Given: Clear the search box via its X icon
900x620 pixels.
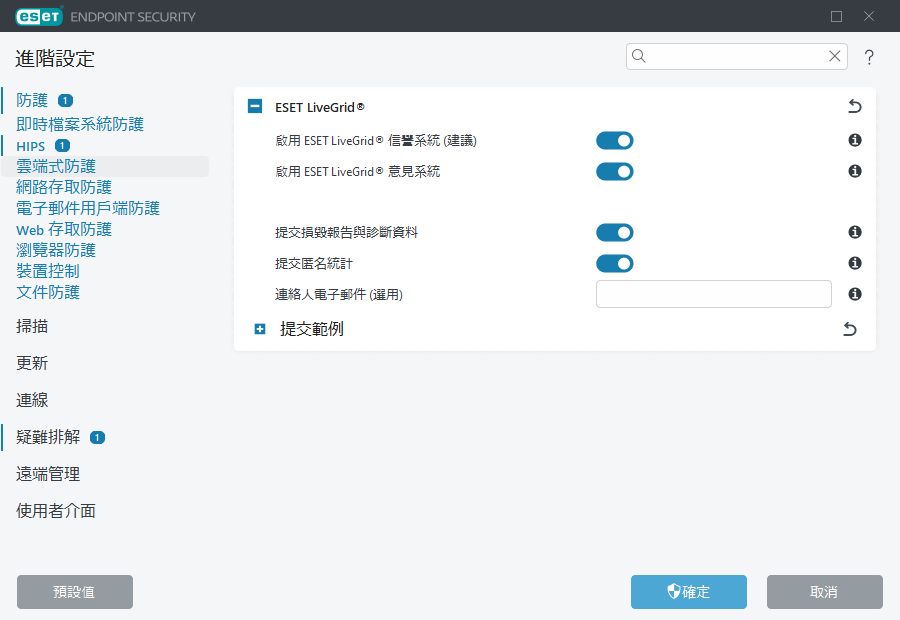Looking at the screenshot, I should point(835,56).
